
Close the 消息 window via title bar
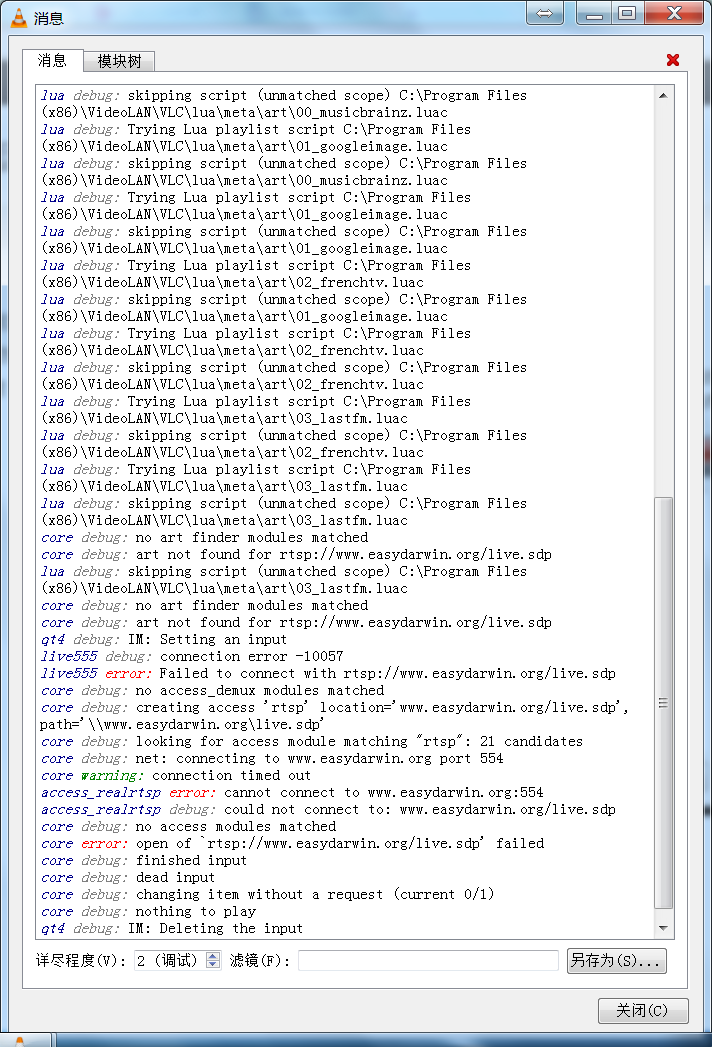click(673, 13)
